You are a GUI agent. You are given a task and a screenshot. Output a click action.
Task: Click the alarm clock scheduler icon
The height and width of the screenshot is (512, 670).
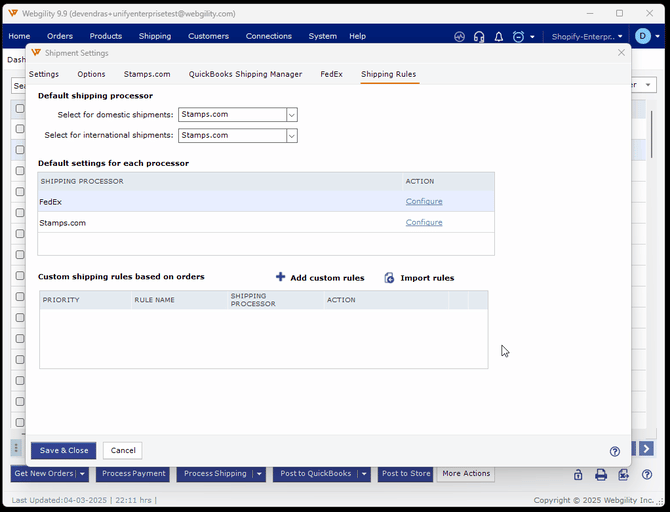pyautogui.click(x=518, y=37)
